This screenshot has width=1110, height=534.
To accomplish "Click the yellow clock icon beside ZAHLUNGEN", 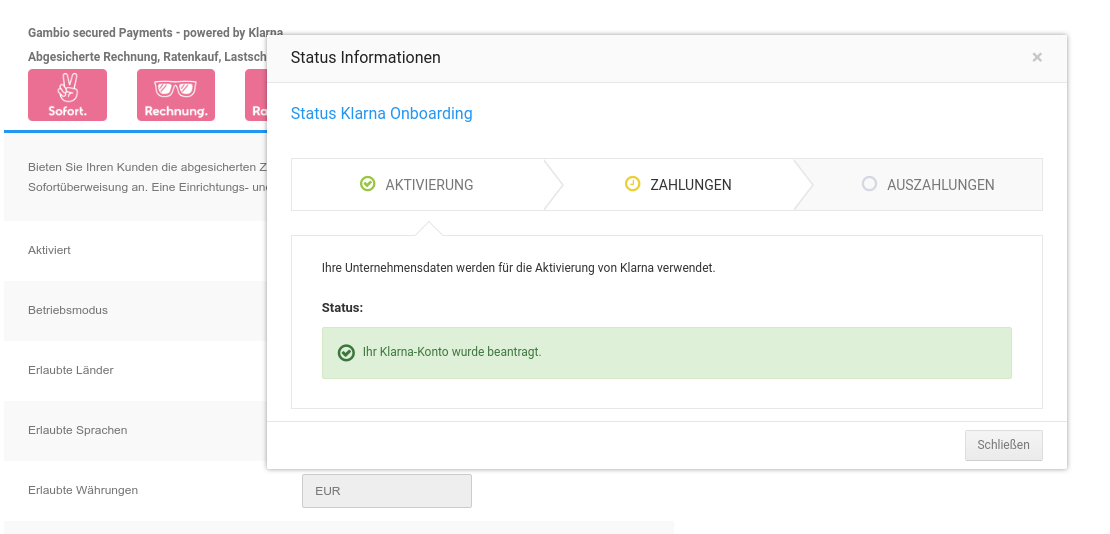I will (x=632, y=184).
